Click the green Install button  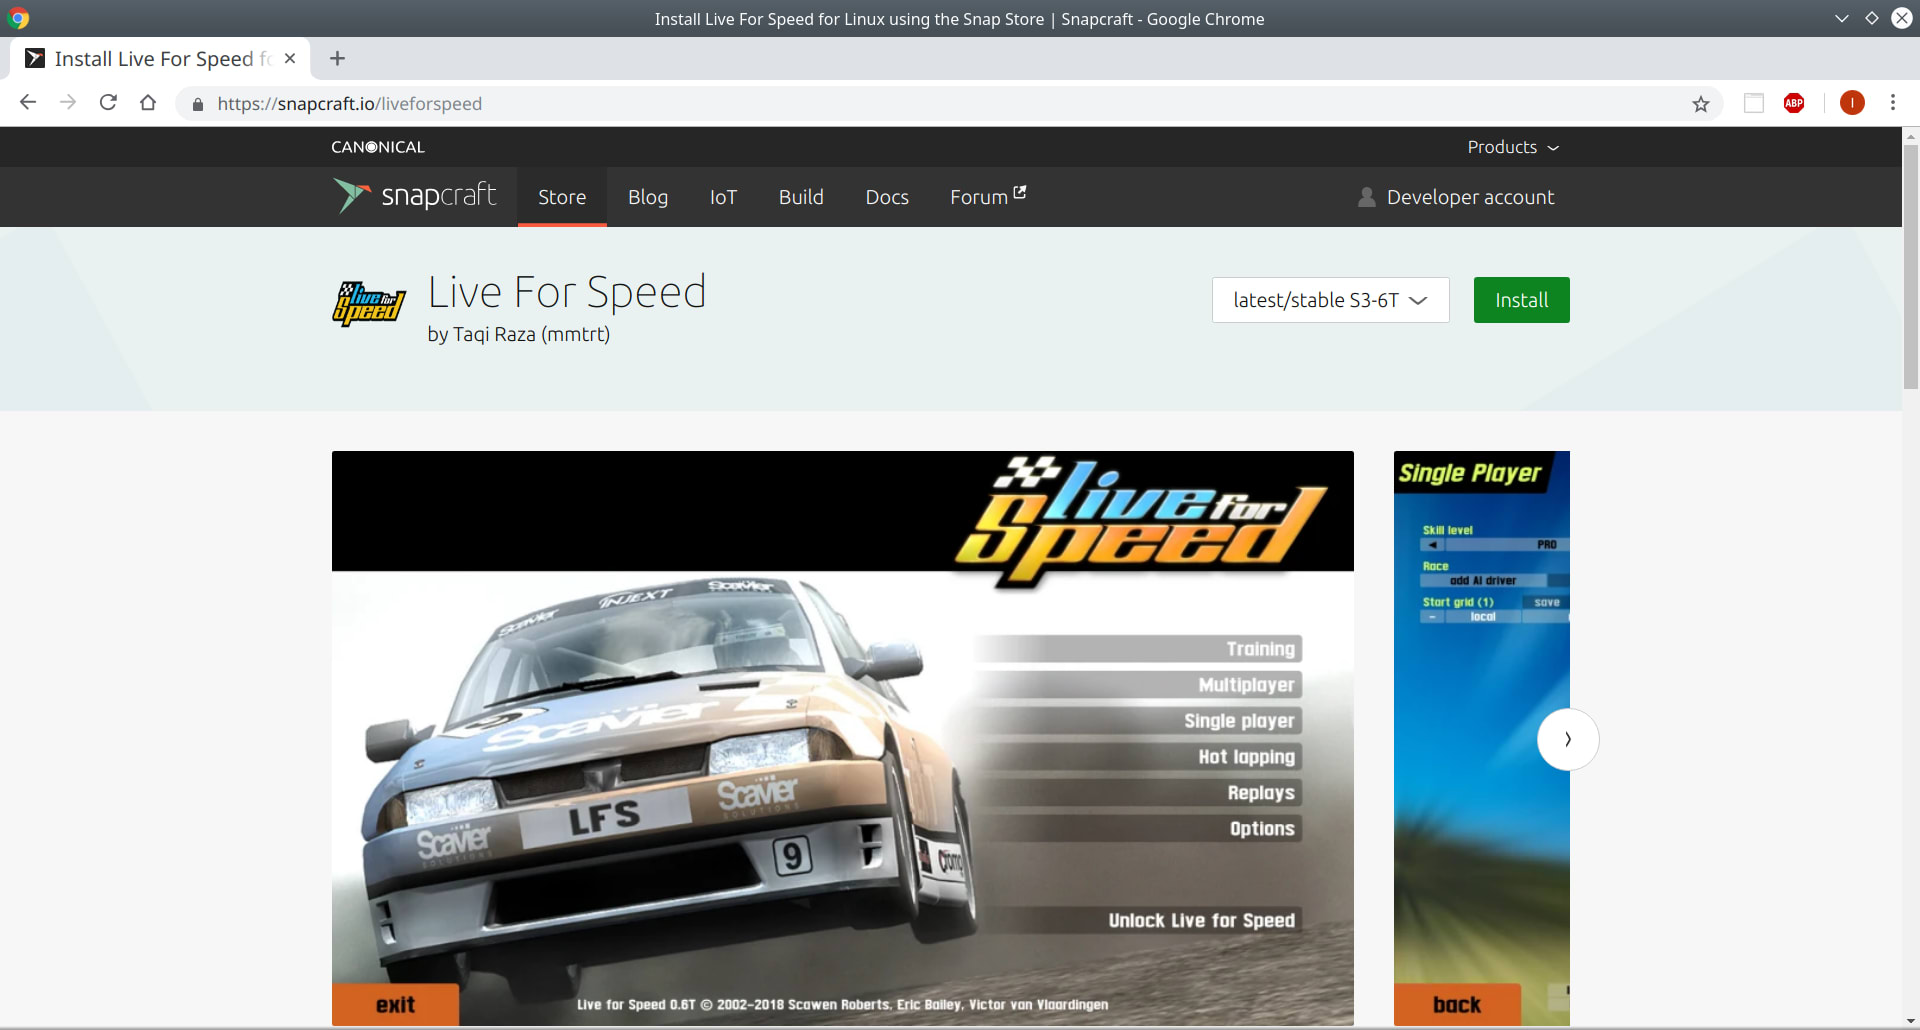tap(1521, 300)
